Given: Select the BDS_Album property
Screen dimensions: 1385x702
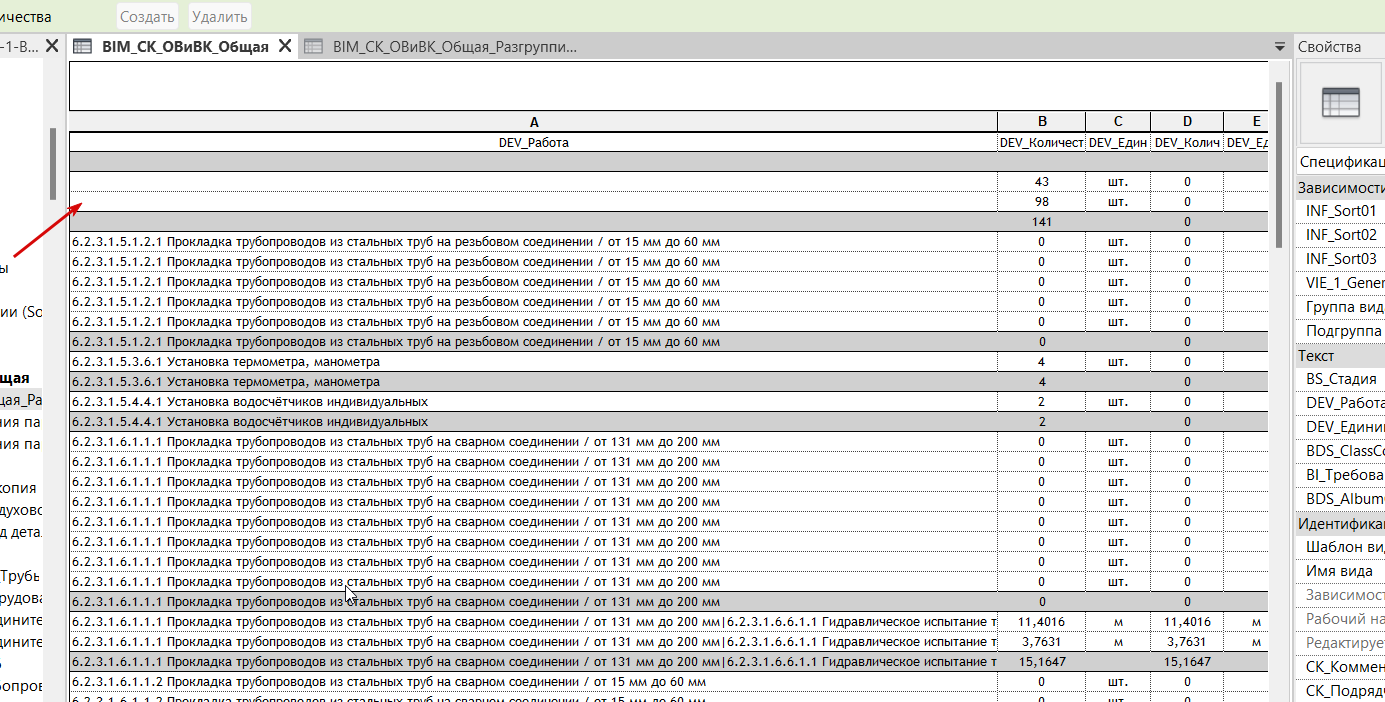Looking at the screenshot, I should (x=1341, y=499).
